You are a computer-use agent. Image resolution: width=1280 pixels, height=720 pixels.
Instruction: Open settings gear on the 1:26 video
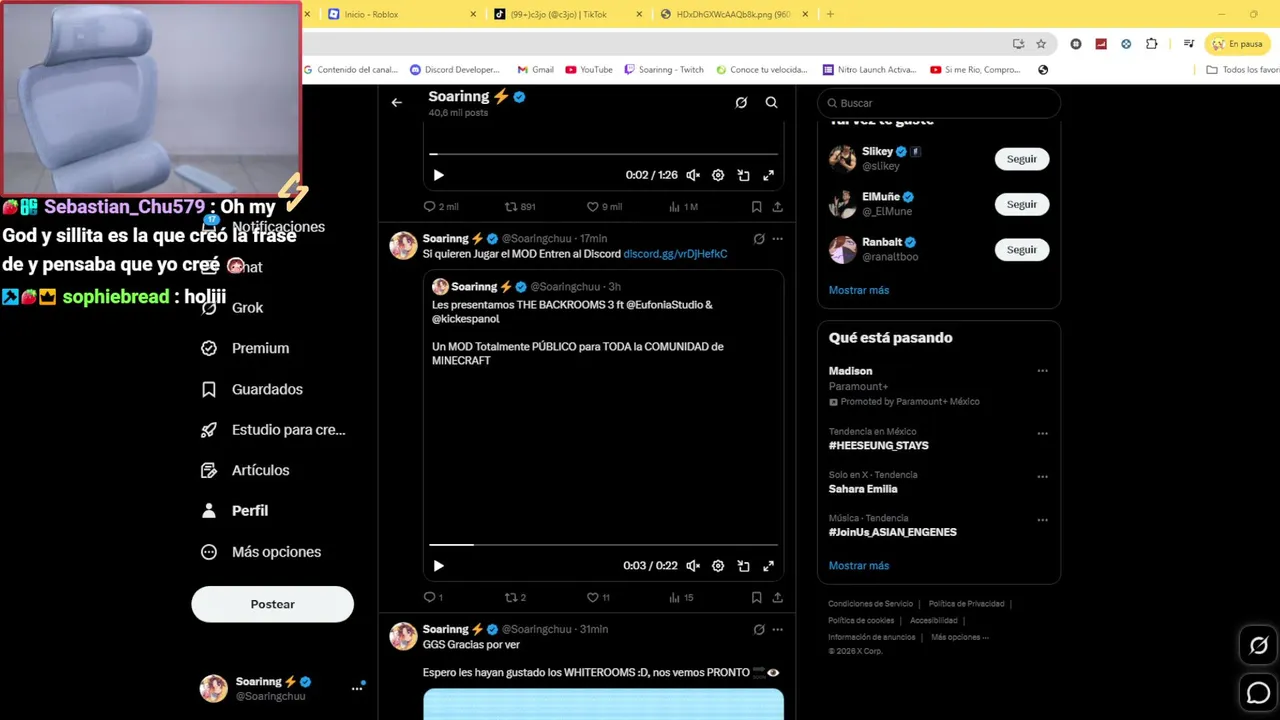[x=718, y=175]
